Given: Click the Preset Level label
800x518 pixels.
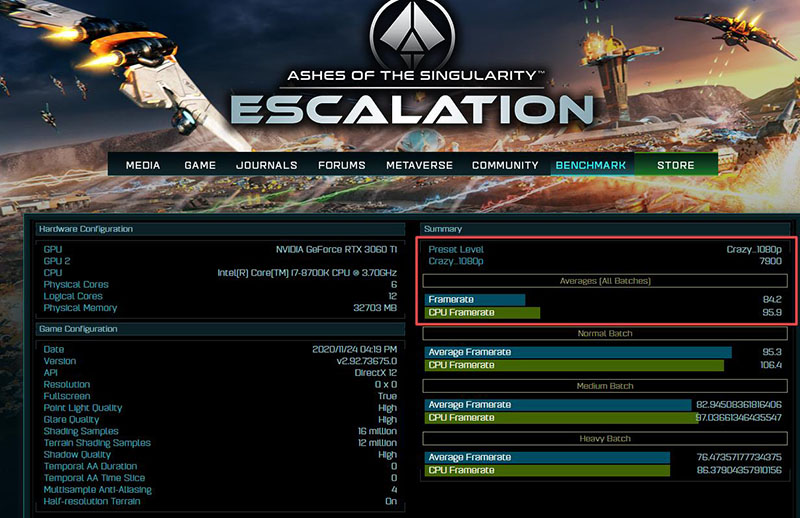Looking at the screenshot, I should (456, 250).
